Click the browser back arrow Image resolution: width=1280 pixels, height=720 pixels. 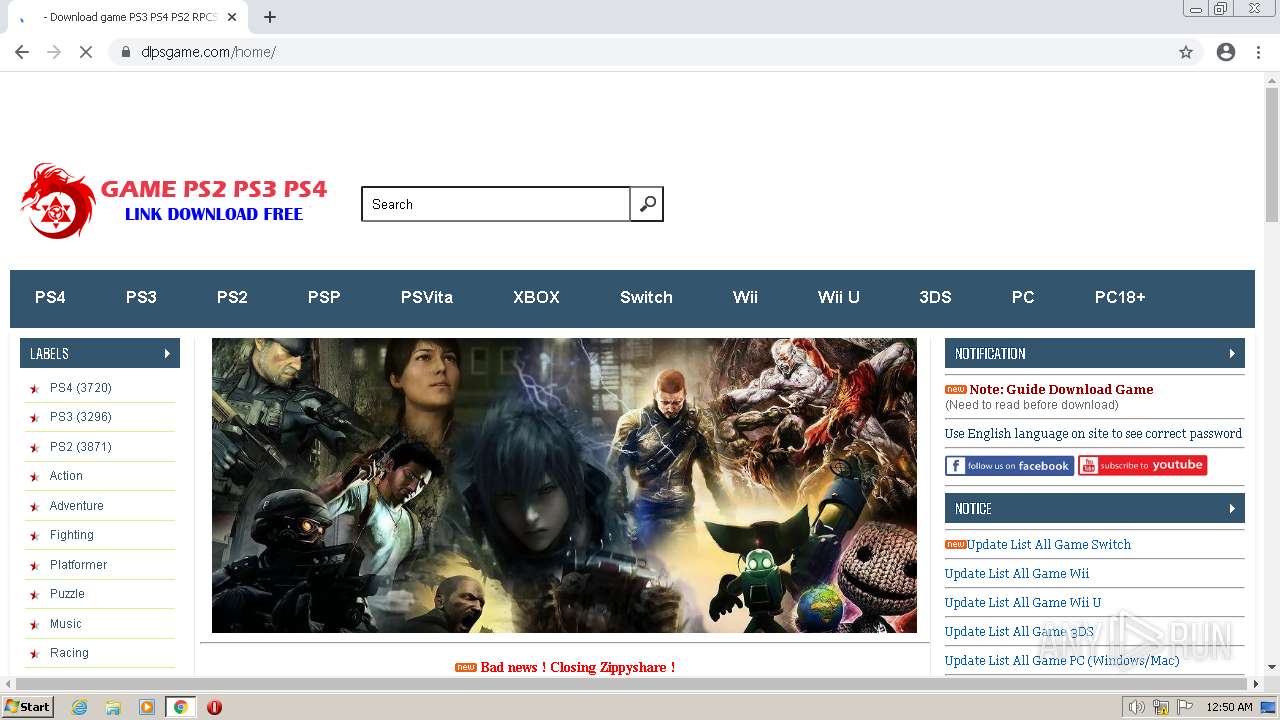(22, 52)
